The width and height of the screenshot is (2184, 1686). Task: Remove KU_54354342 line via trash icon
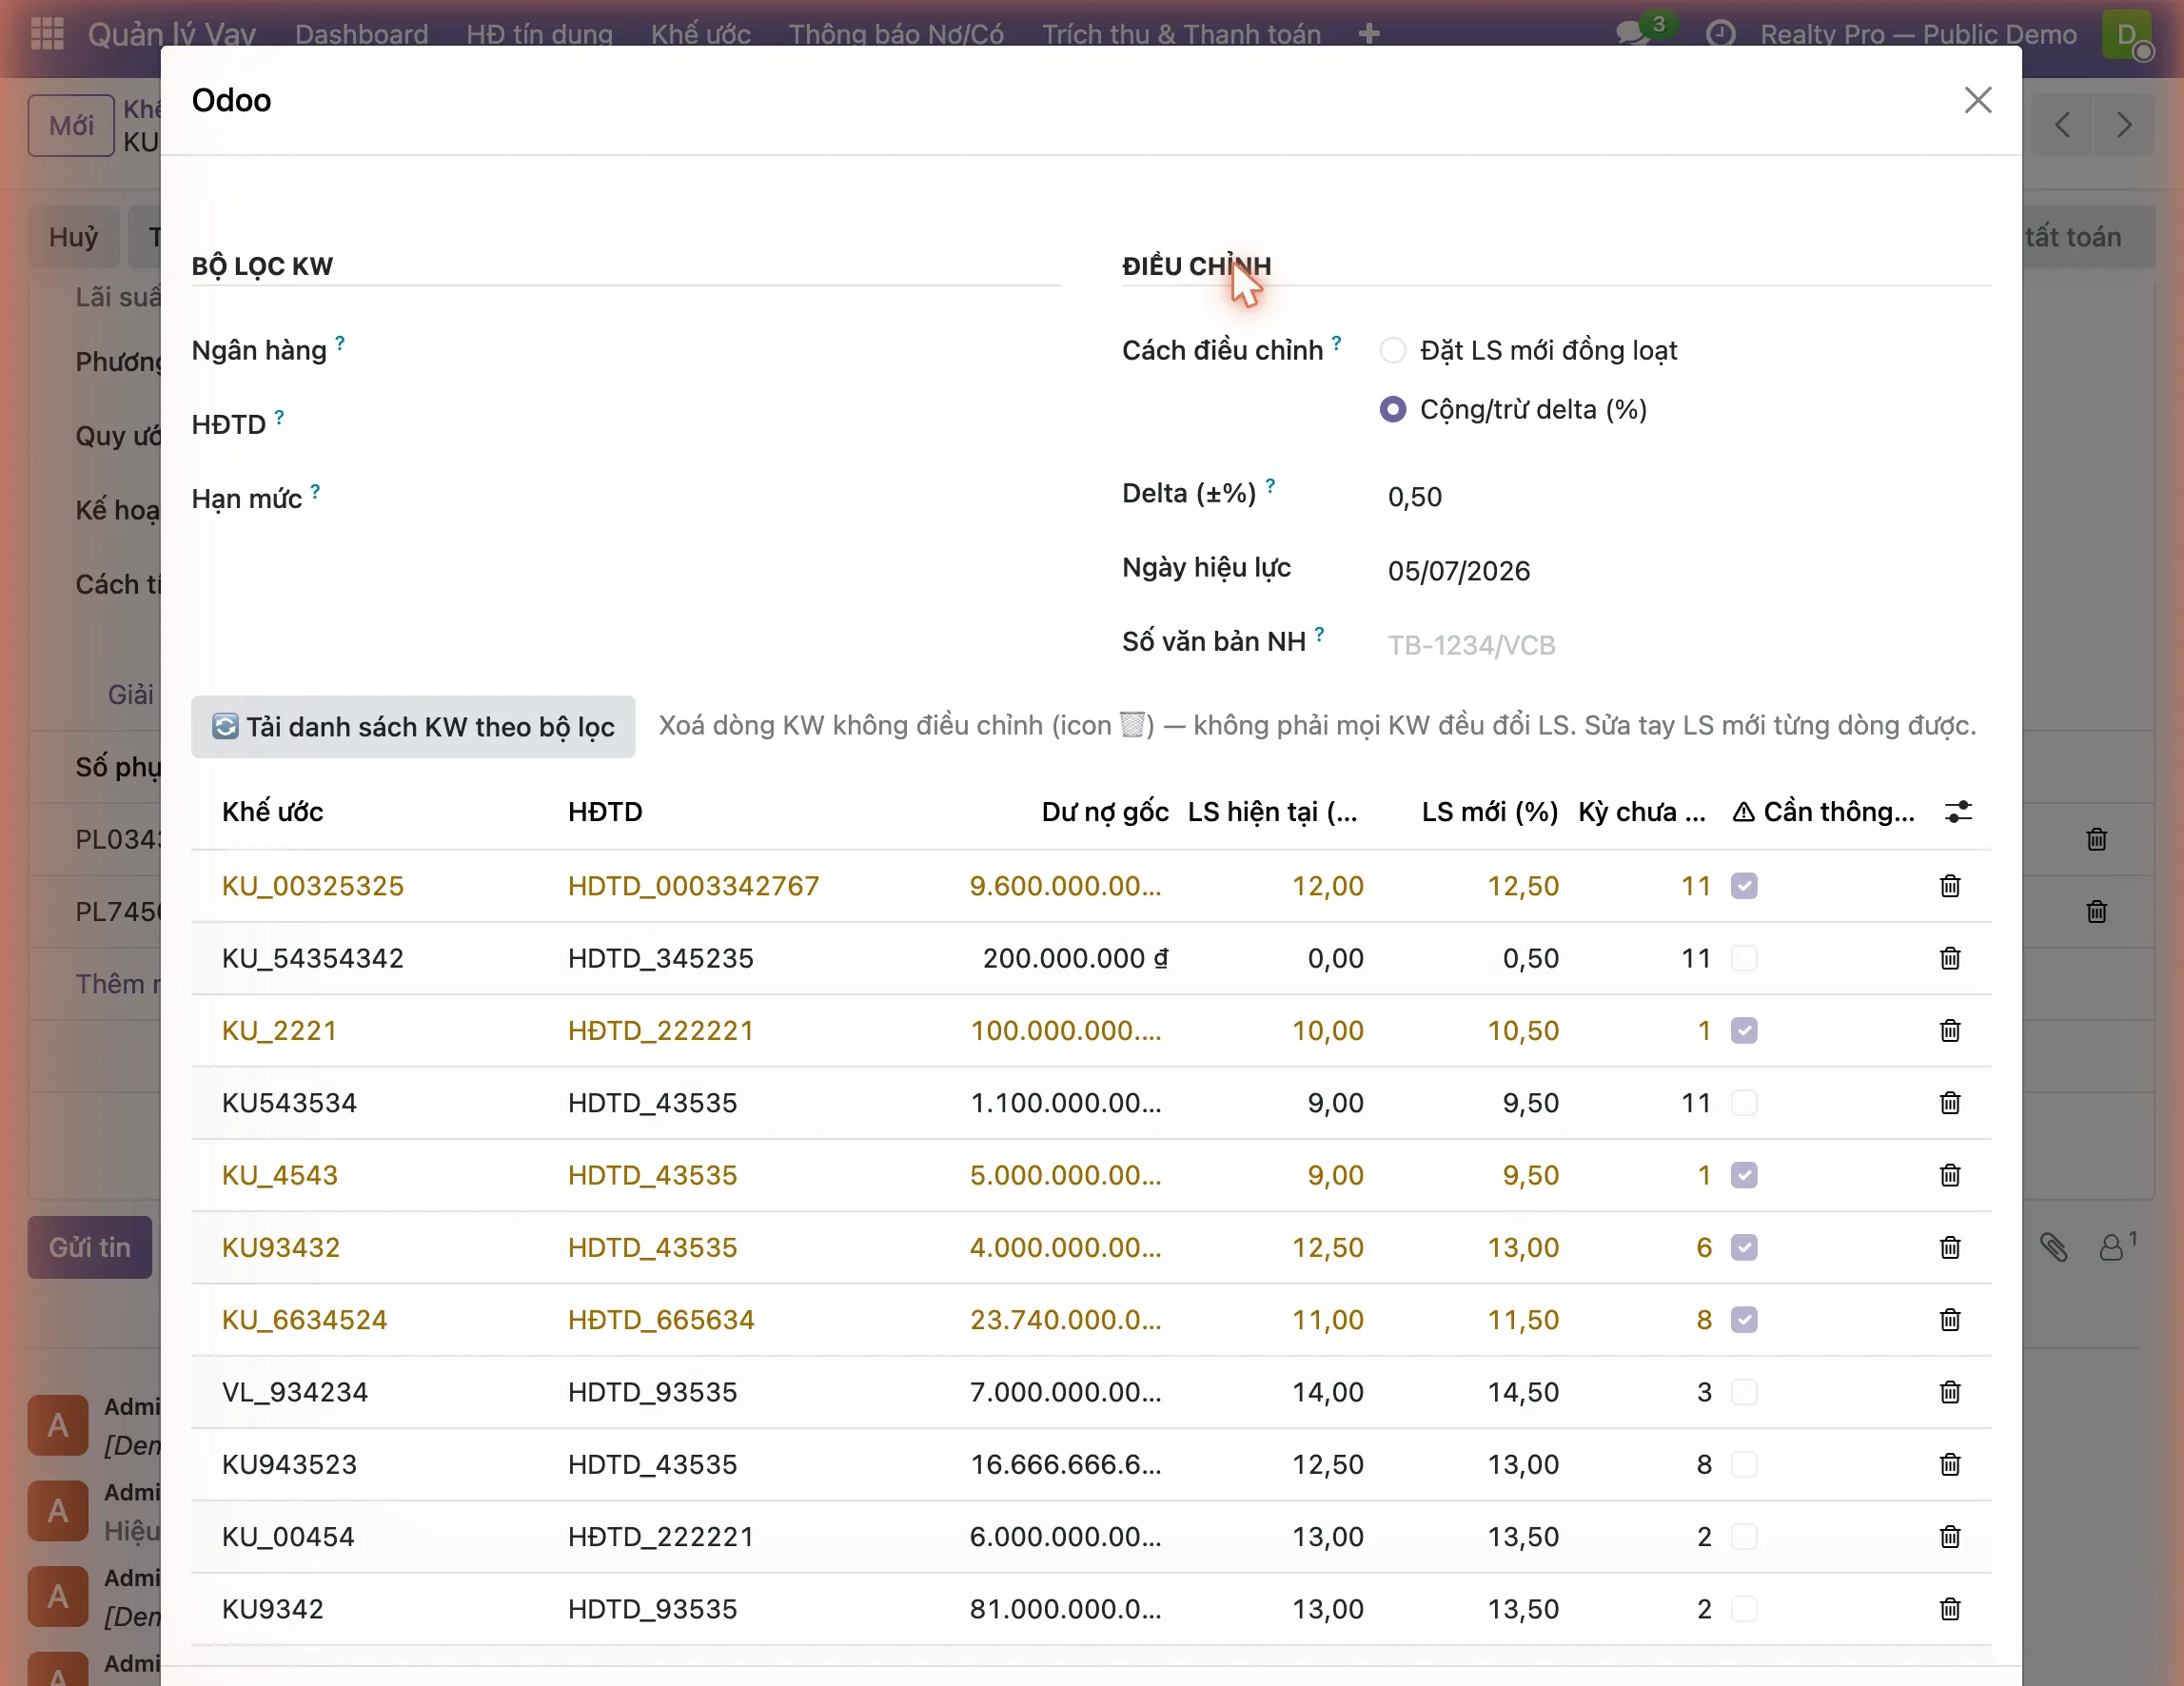(x=1949, y=958)
